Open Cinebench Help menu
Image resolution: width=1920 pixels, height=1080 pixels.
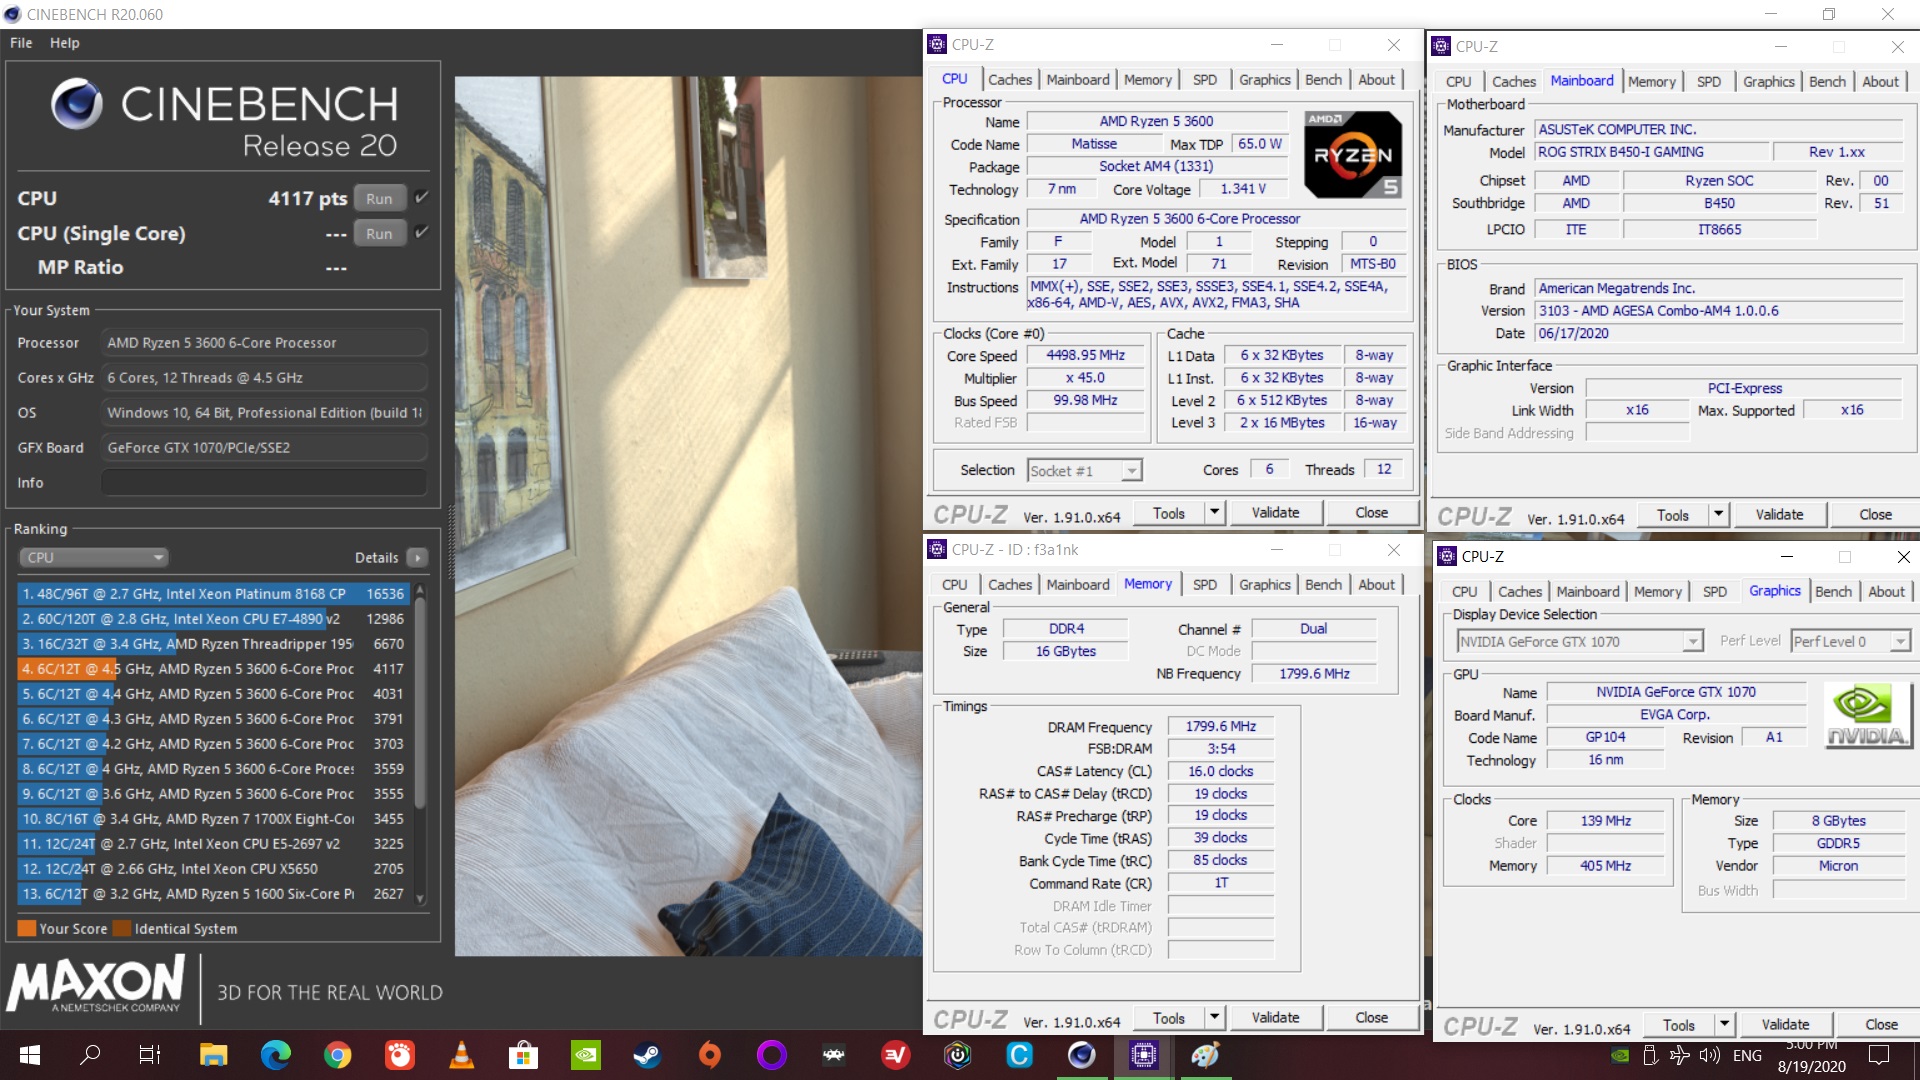click(65, 43)
